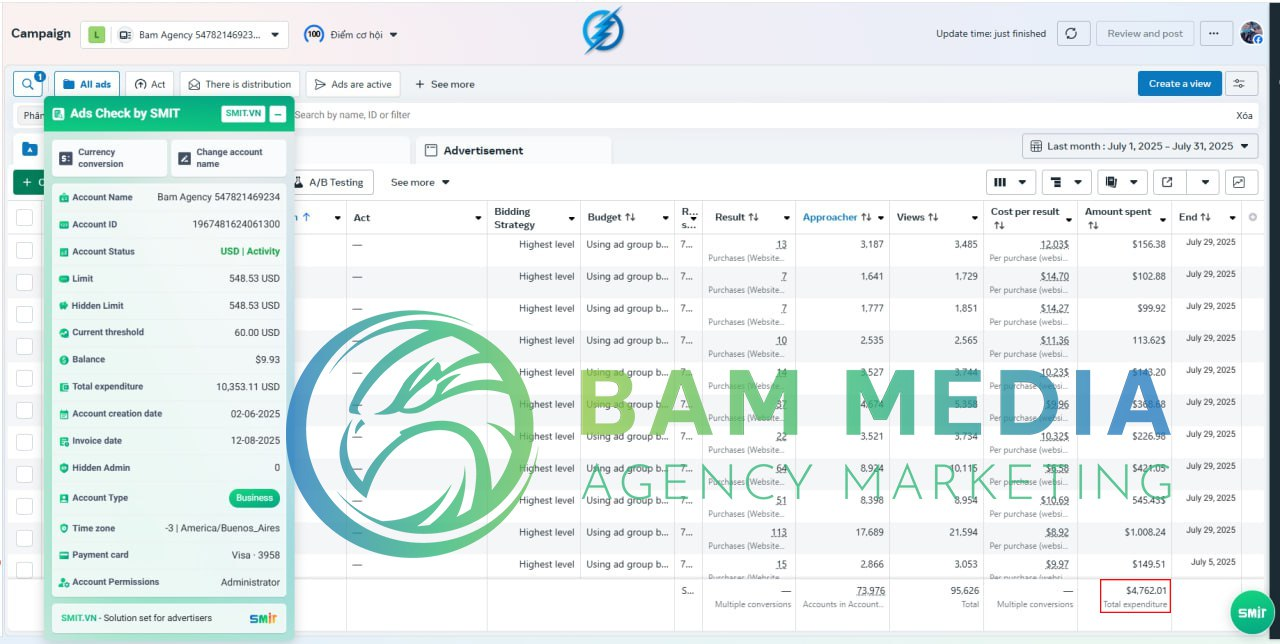This screenshot has width=1280, height=644.
Task: Click the Business account type badge
Action: (254, 498)
